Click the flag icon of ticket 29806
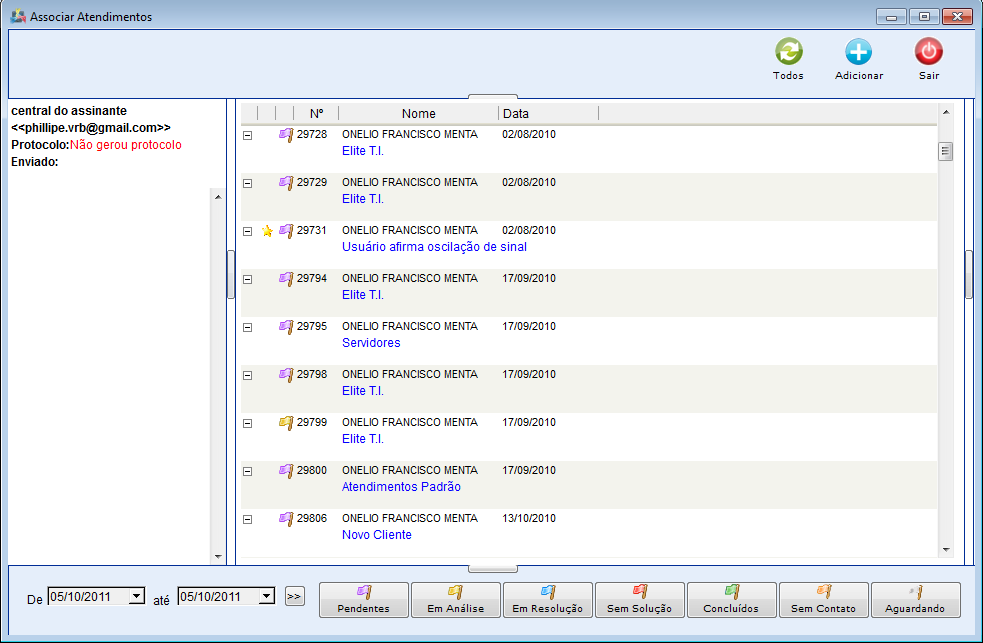The image size is (983, 643). tap(286, 519)
